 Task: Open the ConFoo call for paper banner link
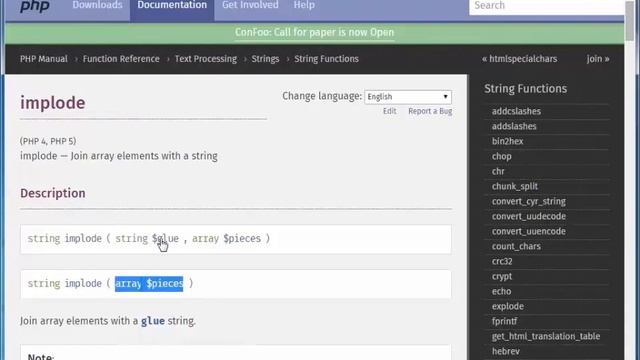314,32
